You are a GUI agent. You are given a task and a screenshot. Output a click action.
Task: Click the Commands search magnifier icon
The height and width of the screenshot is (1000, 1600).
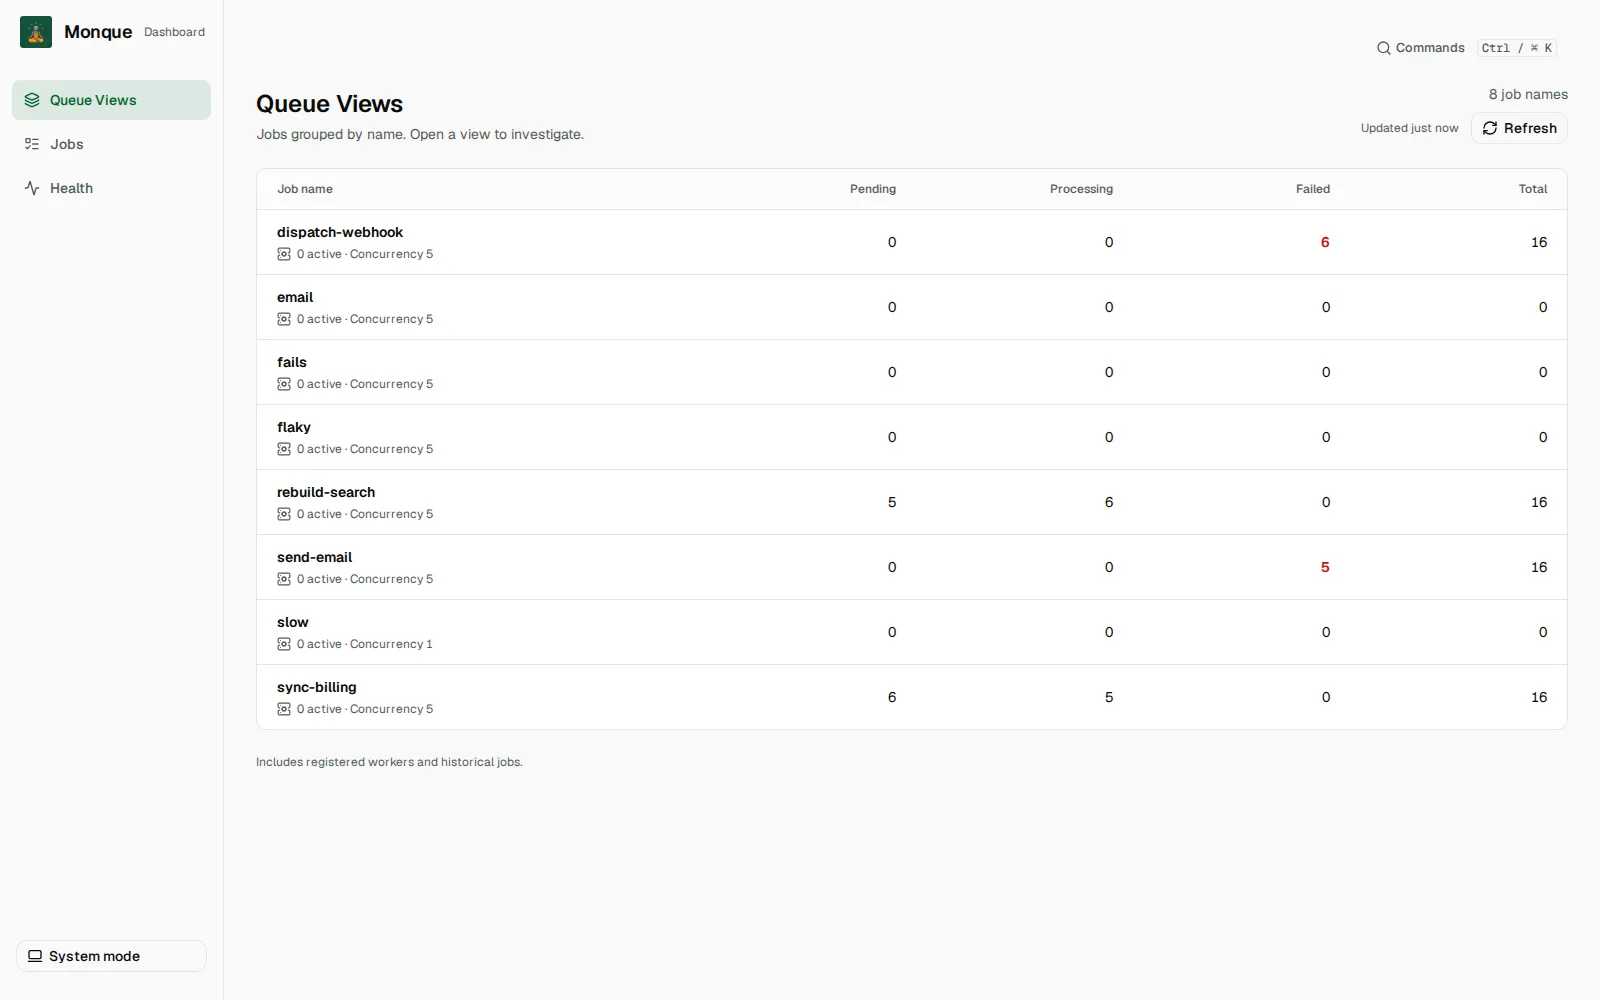(1384, 48)
